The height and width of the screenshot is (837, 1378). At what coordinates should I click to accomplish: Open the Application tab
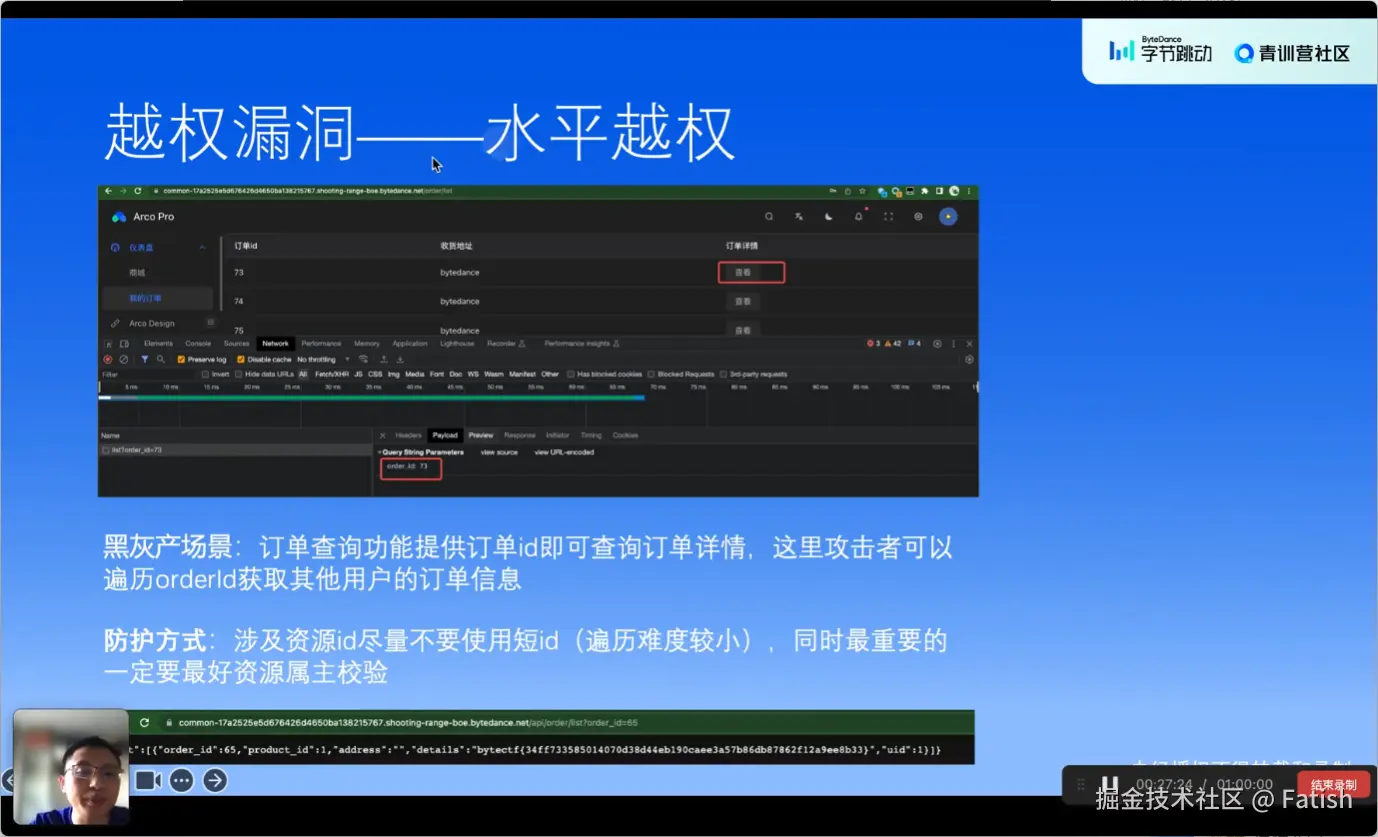[x=410, y=343]
